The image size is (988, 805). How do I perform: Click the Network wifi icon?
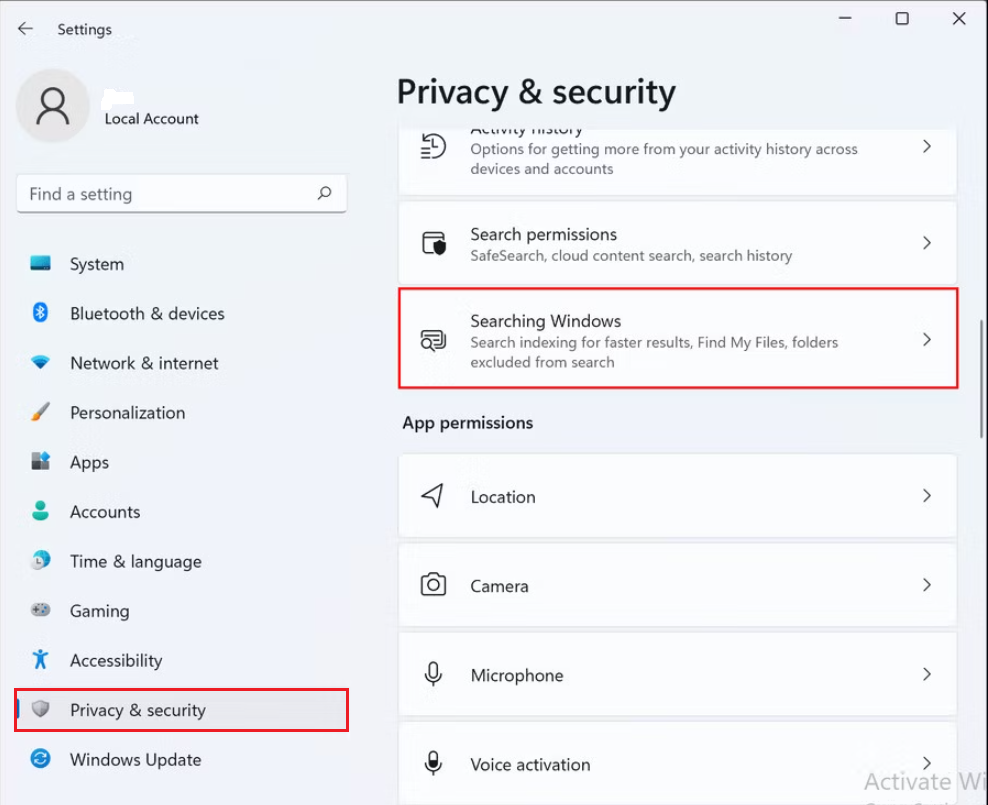40,362
